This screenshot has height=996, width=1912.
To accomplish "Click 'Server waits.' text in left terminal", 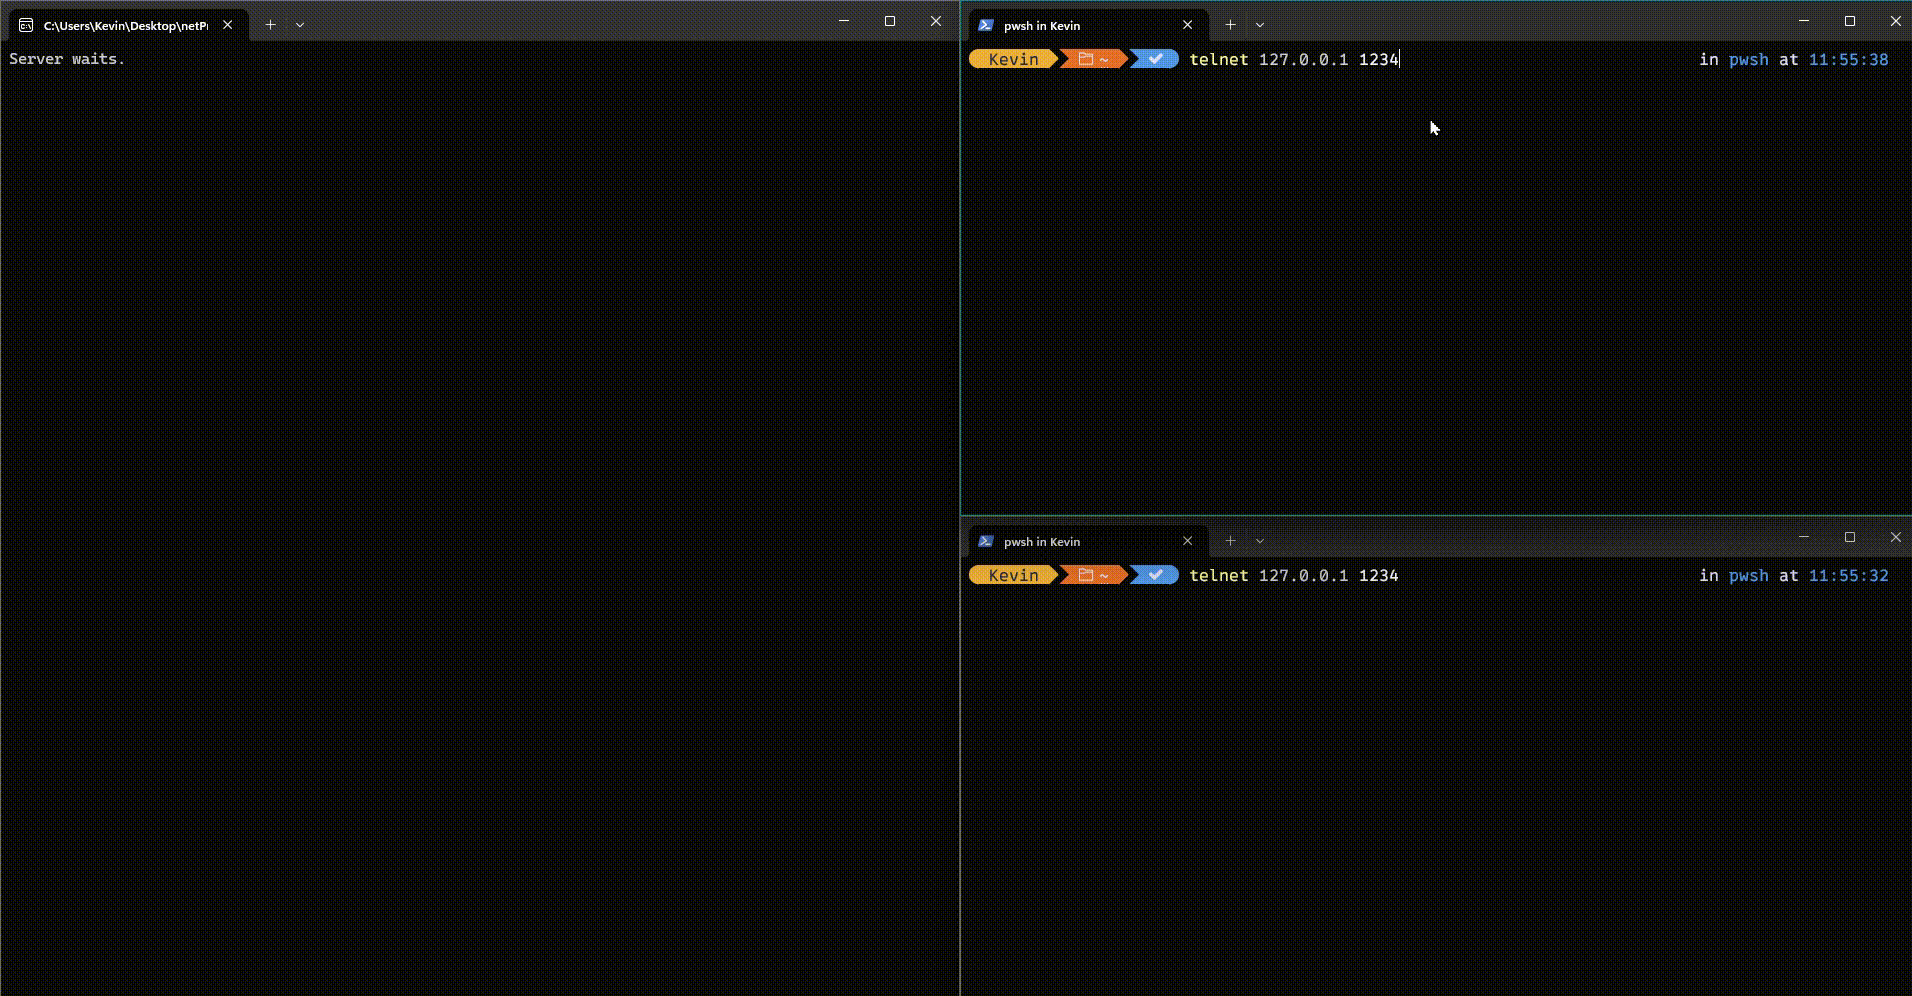I will [67, 59].
